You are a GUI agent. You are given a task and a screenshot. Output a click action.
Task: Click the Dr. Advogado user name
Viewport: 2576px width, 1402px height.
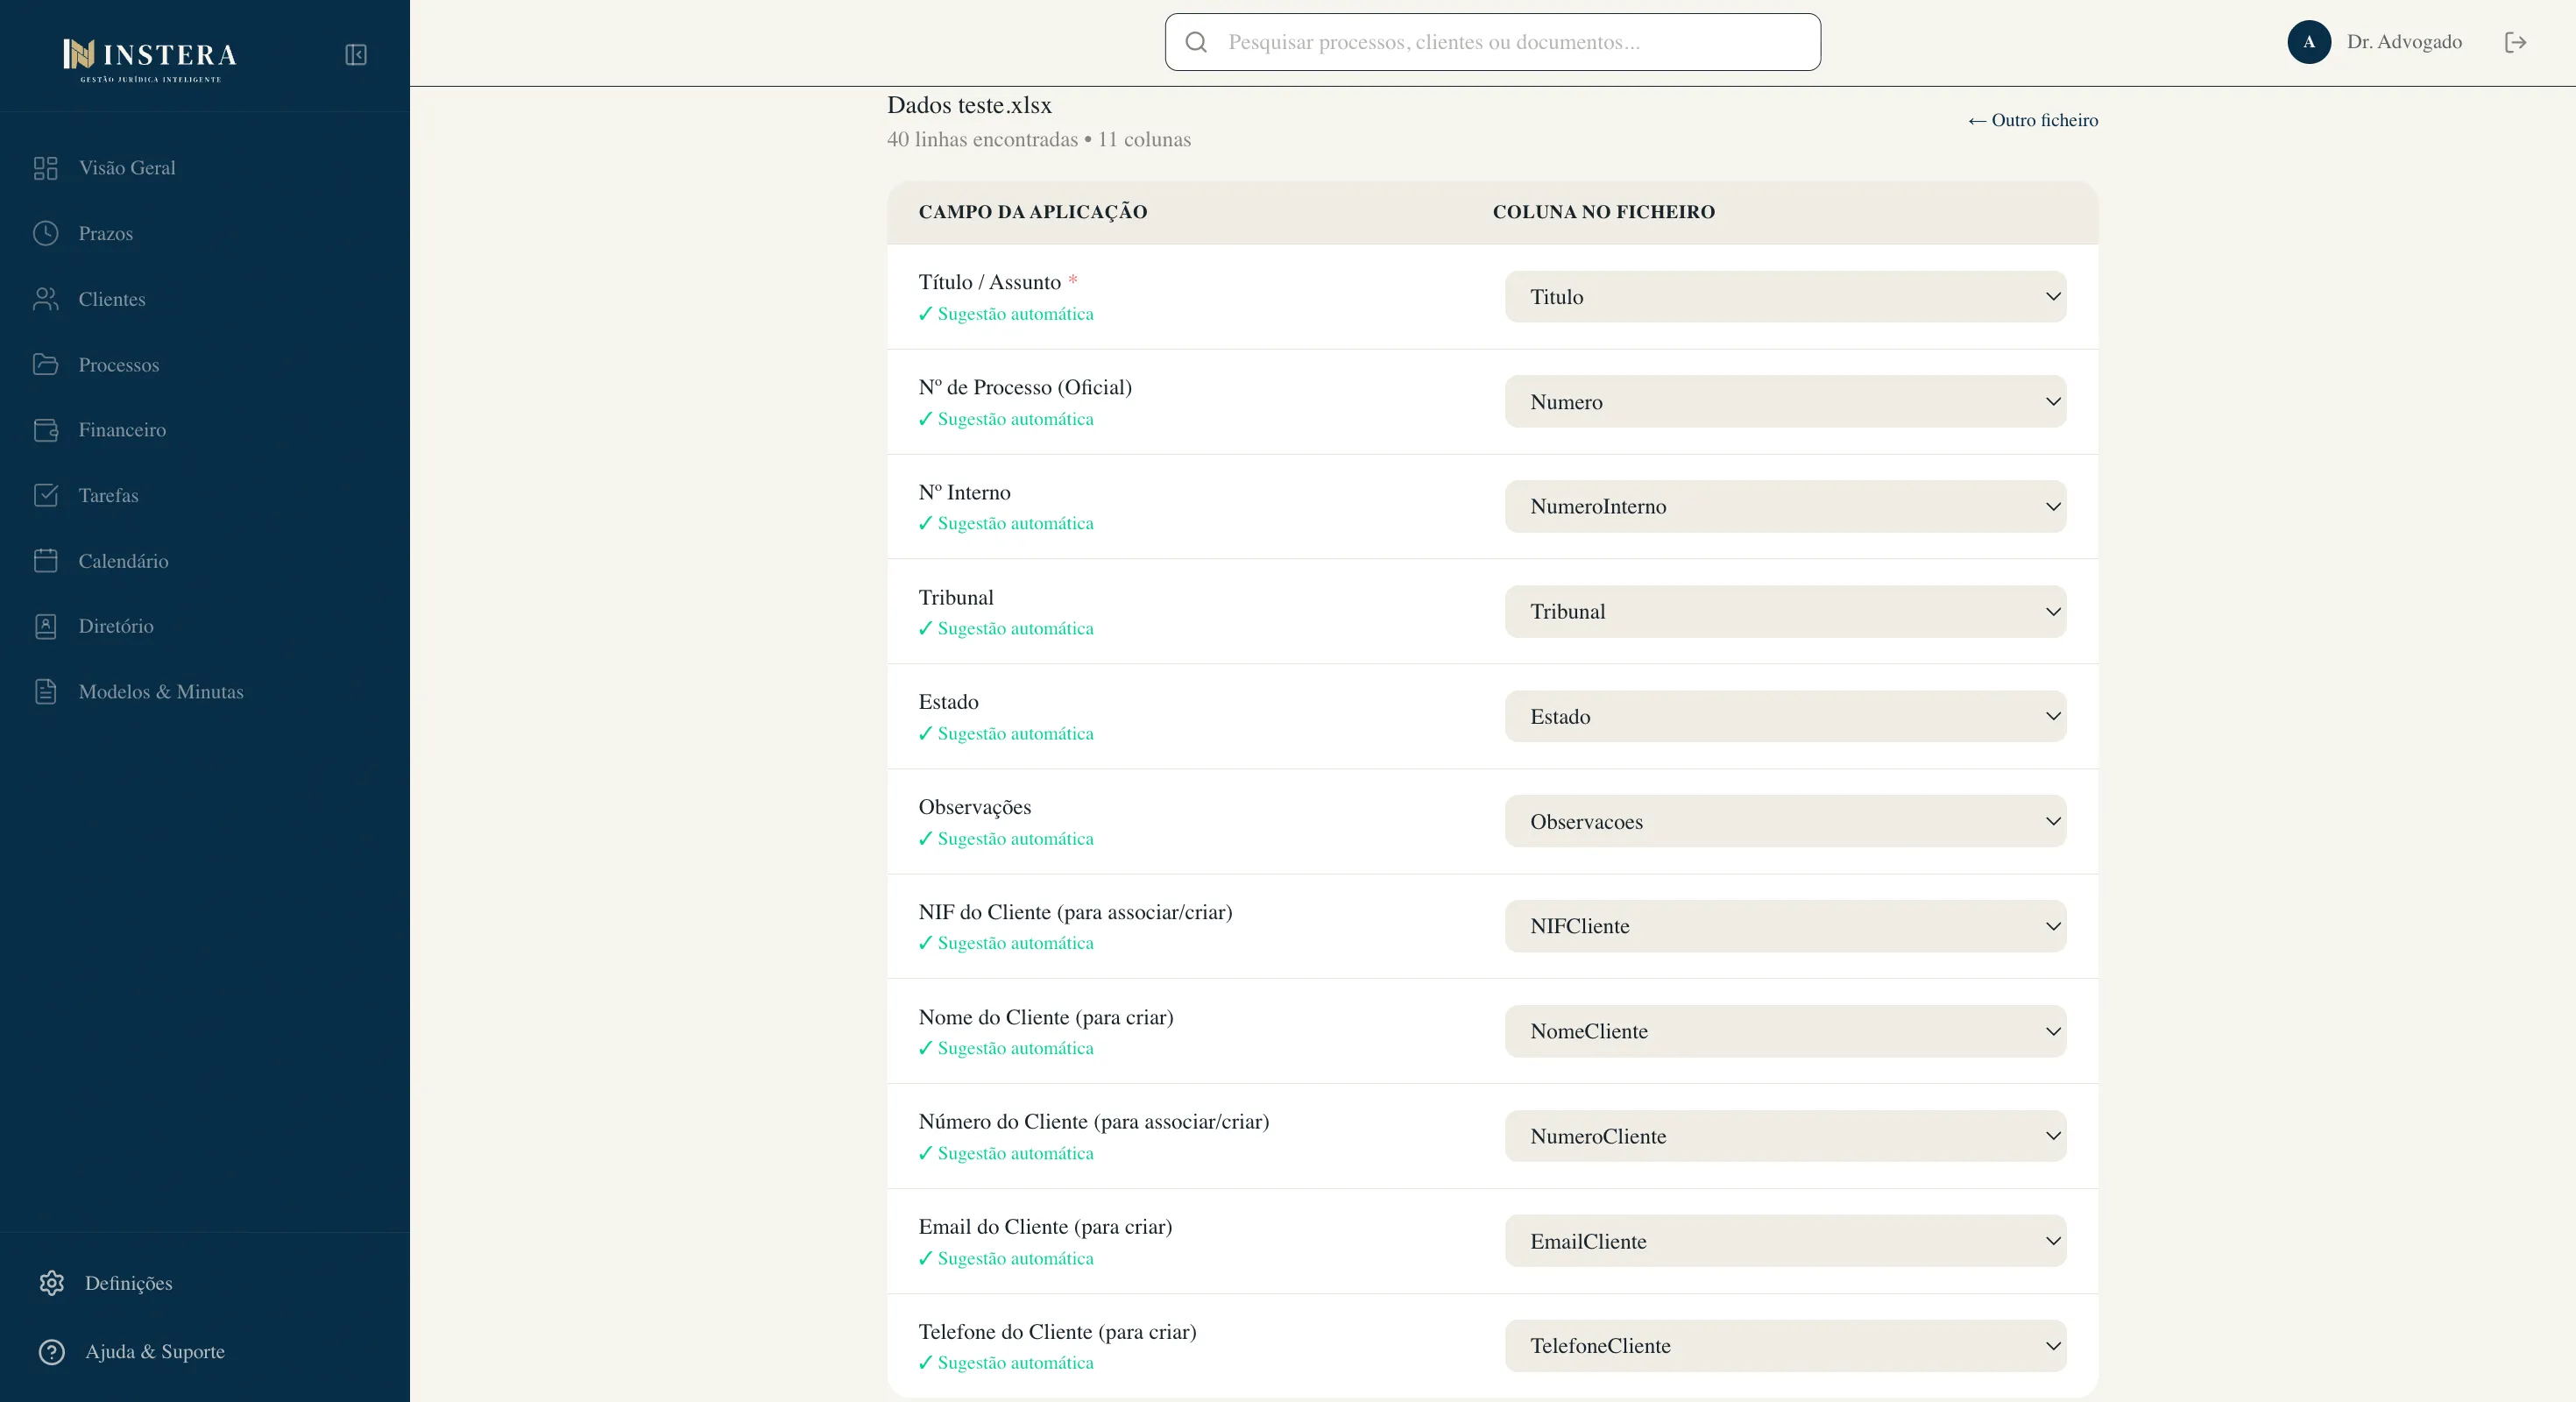point(2404,42)
